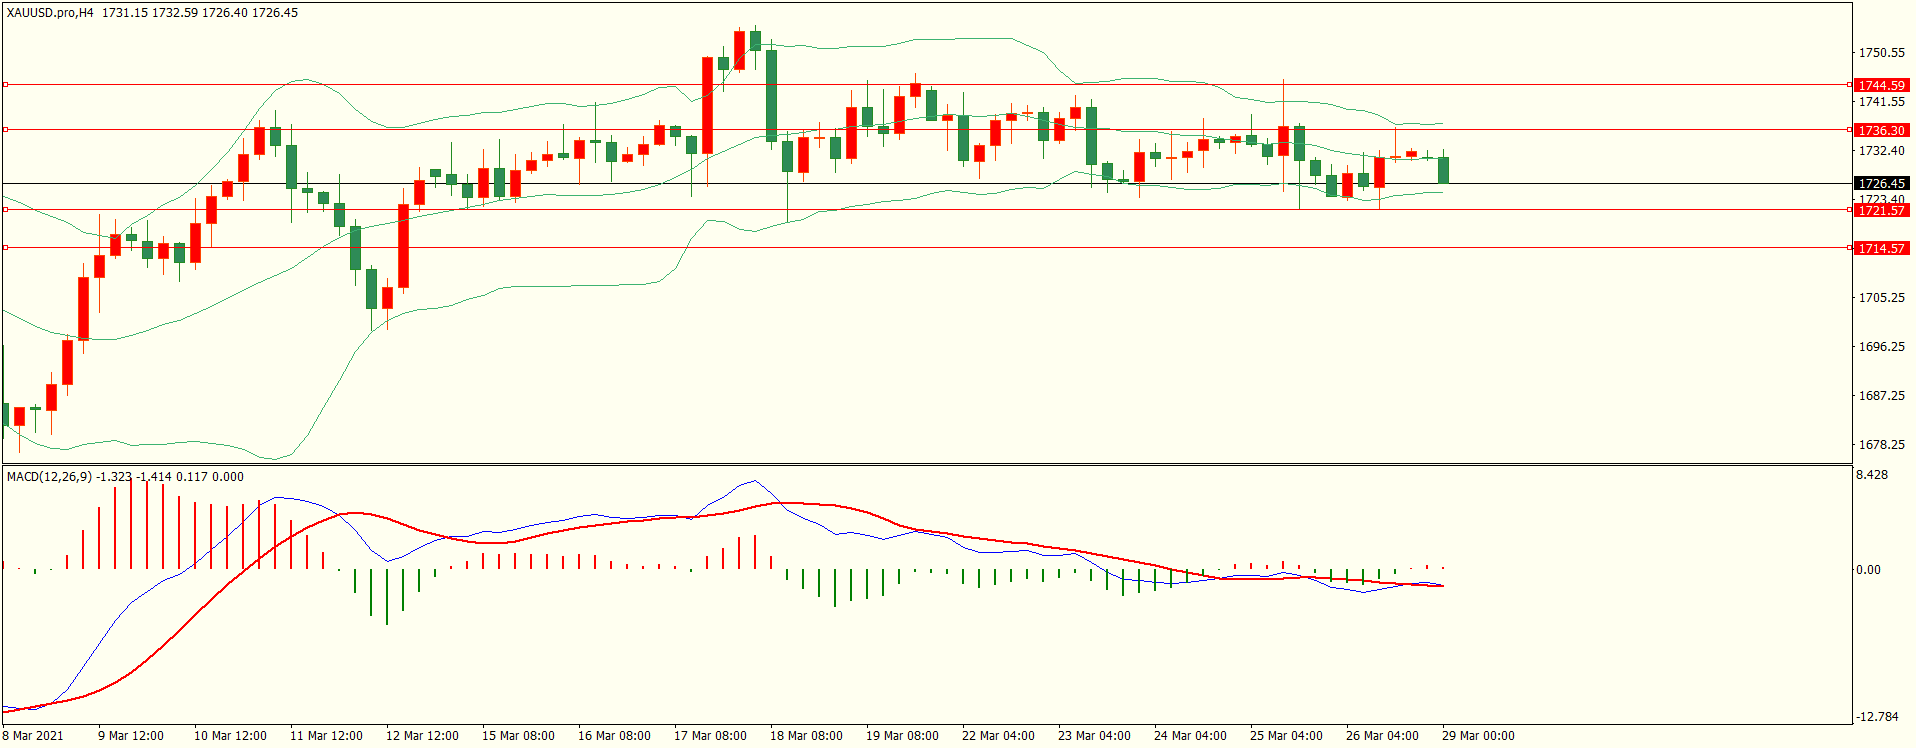This screenshot has height=748, width=1916.
Task: Click the 15 Mar 08:00 time label
Action: 518,736
